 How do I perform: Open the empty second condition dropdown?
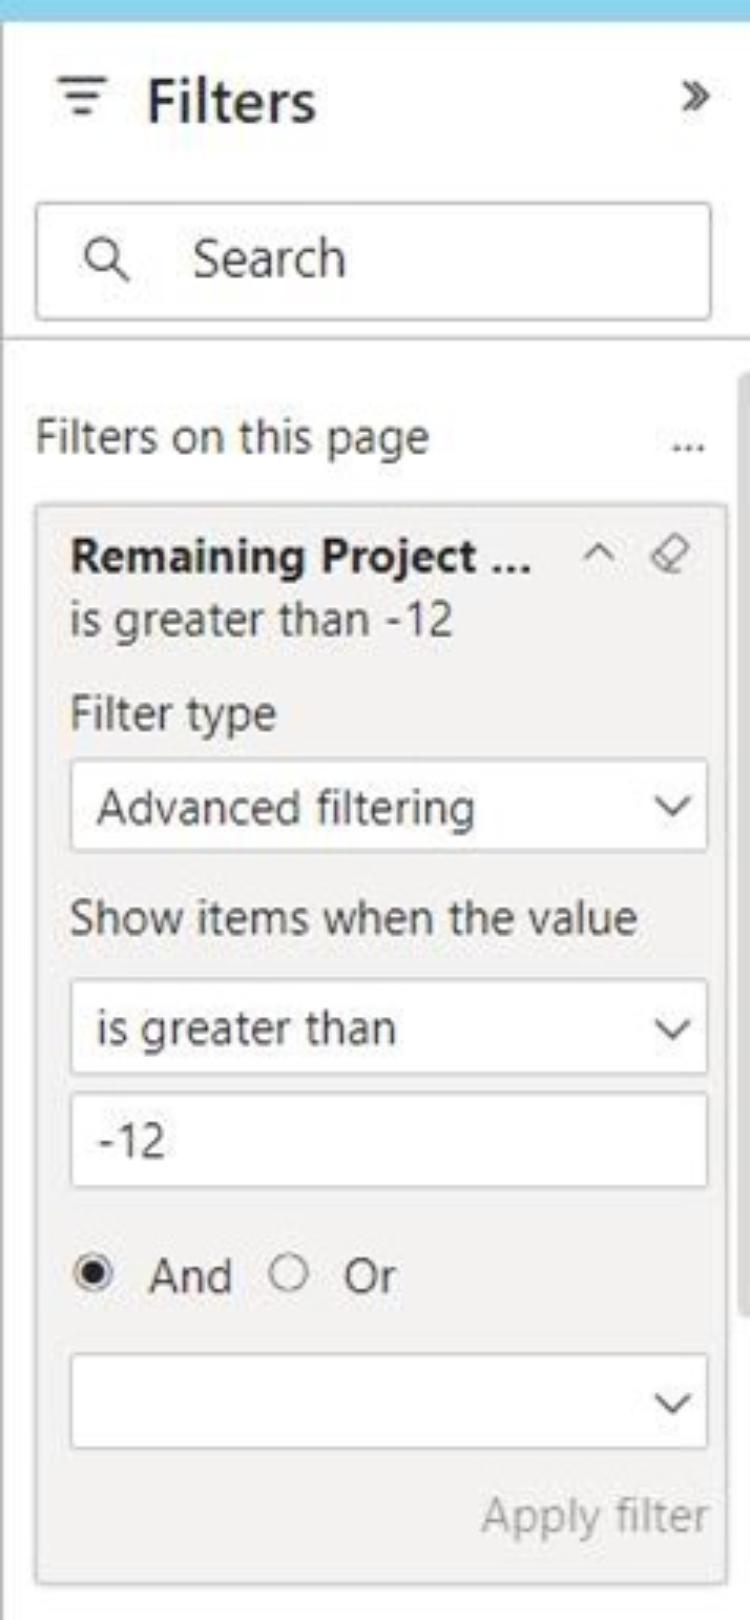point(388,1402)
